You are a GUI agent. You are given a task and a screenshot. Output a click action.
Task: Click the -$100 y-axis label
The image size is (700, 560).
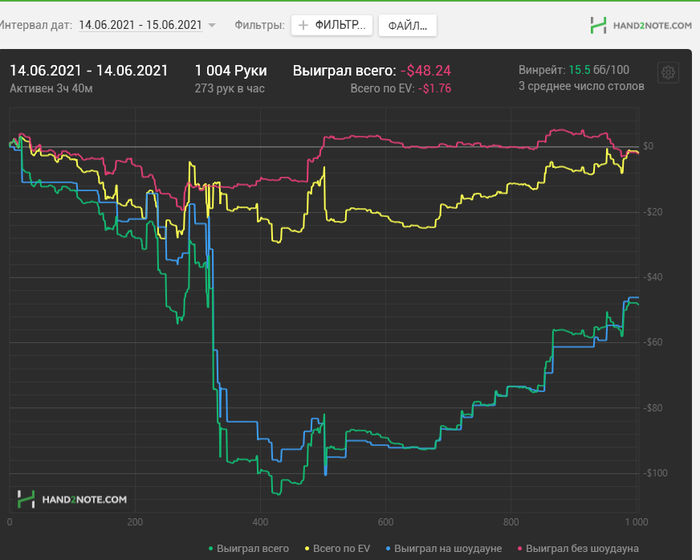click(655, 473)
